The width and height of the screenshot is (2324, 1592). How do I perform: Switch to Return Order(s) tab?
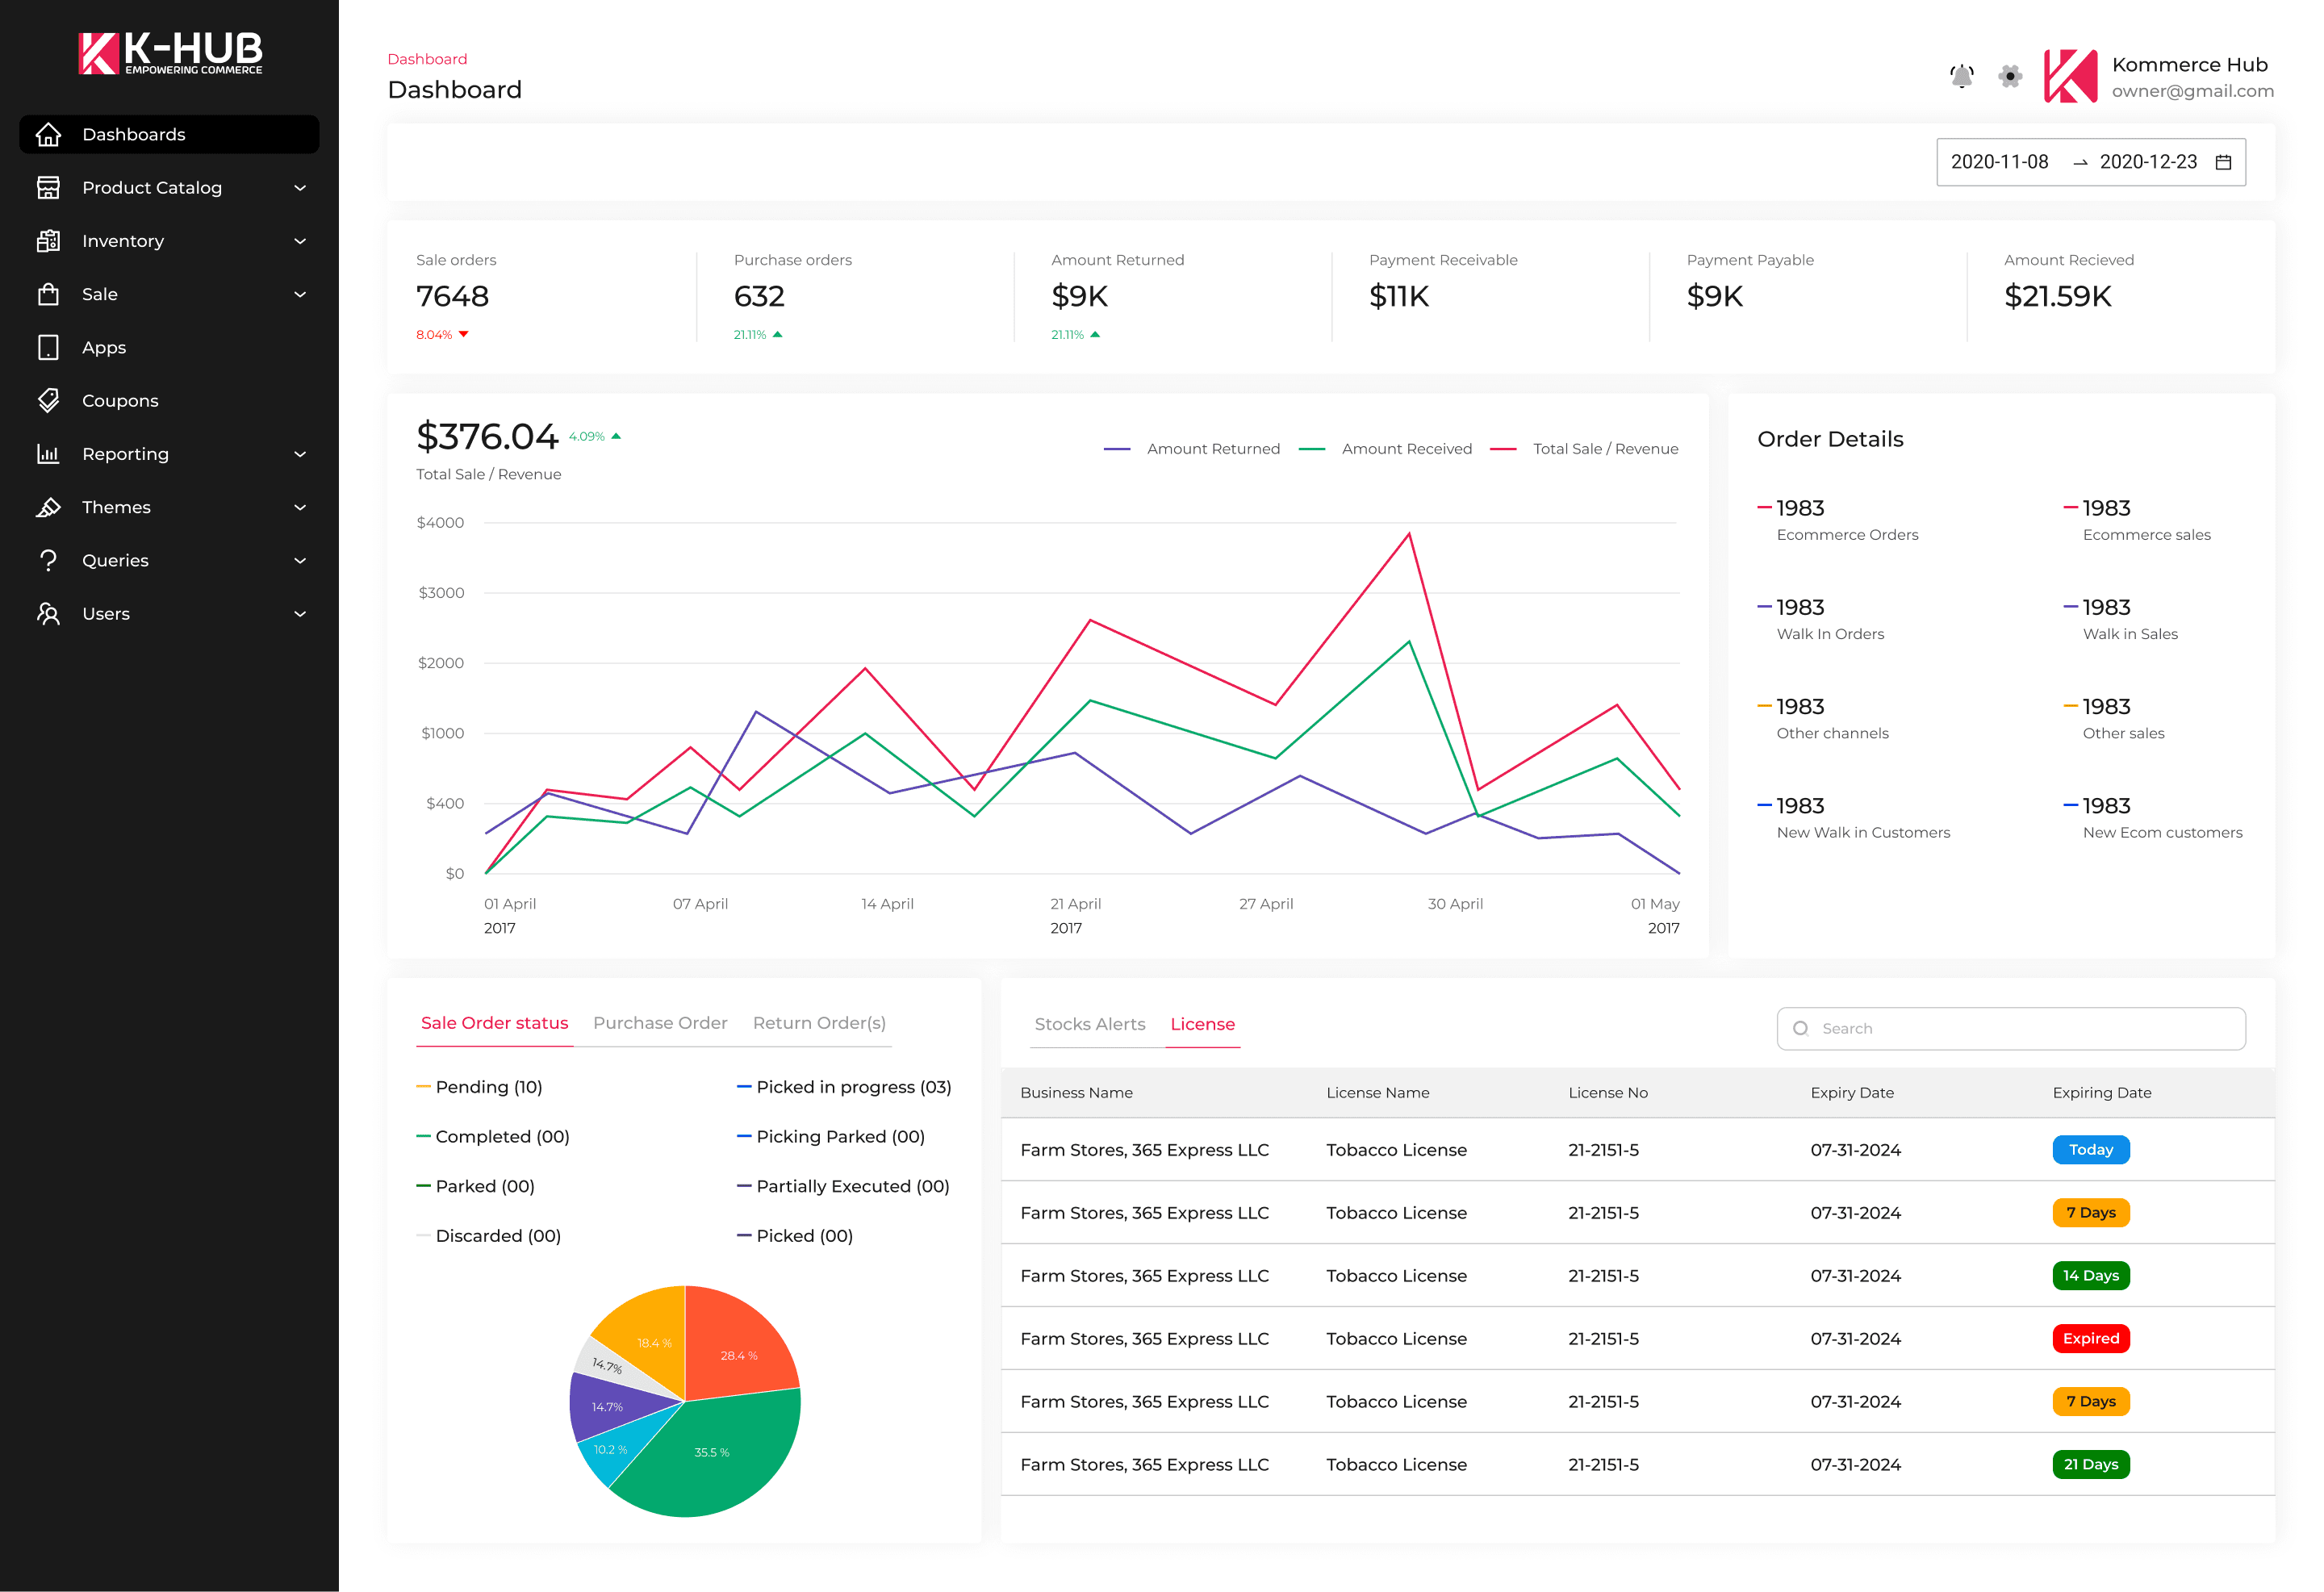pyautogui.click(x=819, y=1023)
